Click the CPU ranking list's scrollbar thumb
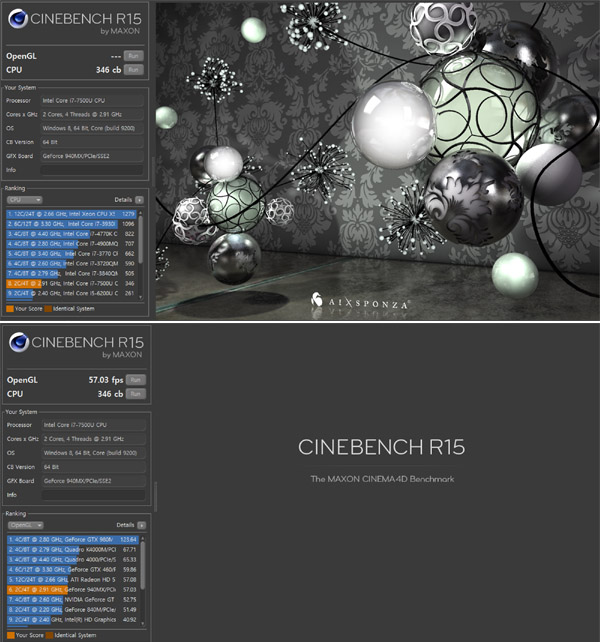Screen dimensions: 600x642 point(141,240)
